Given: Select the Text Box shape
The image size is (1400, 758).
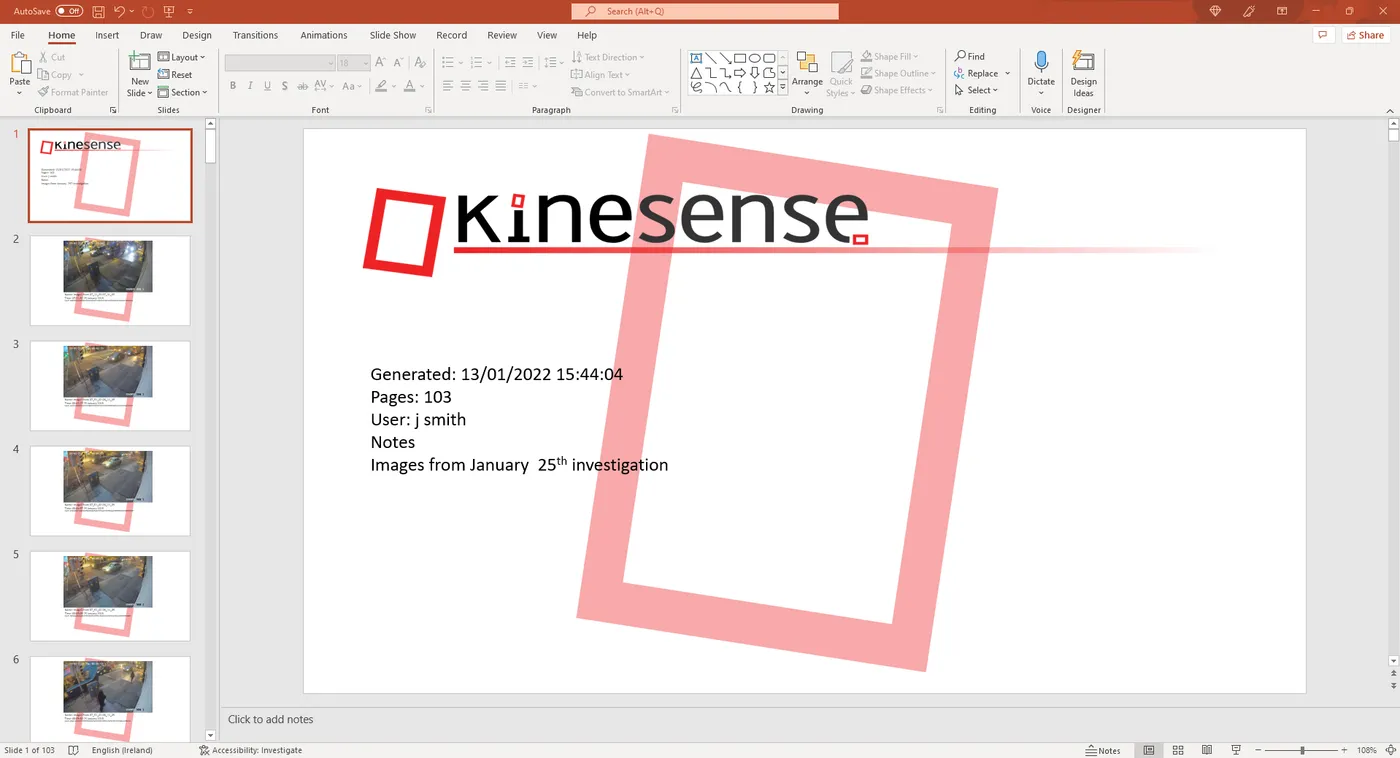Looking at the screenshot, I should [696, 58].
